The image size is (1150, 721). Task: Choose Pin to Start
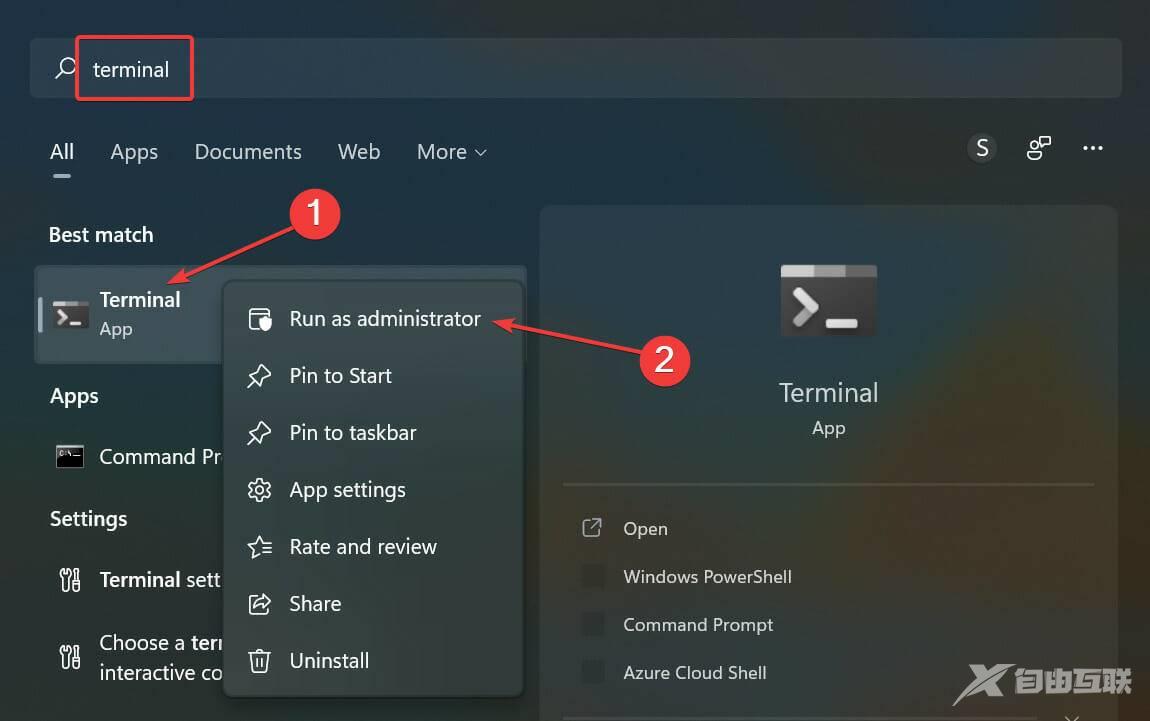(373, 376)
